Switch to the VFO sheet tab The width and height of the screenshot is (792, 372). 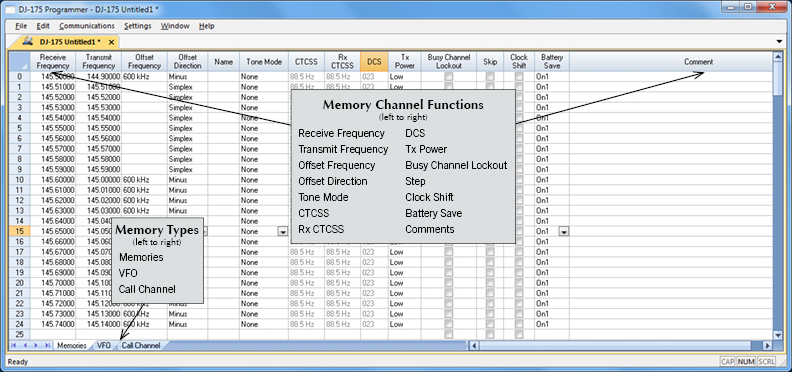click(x=104, y=346)
